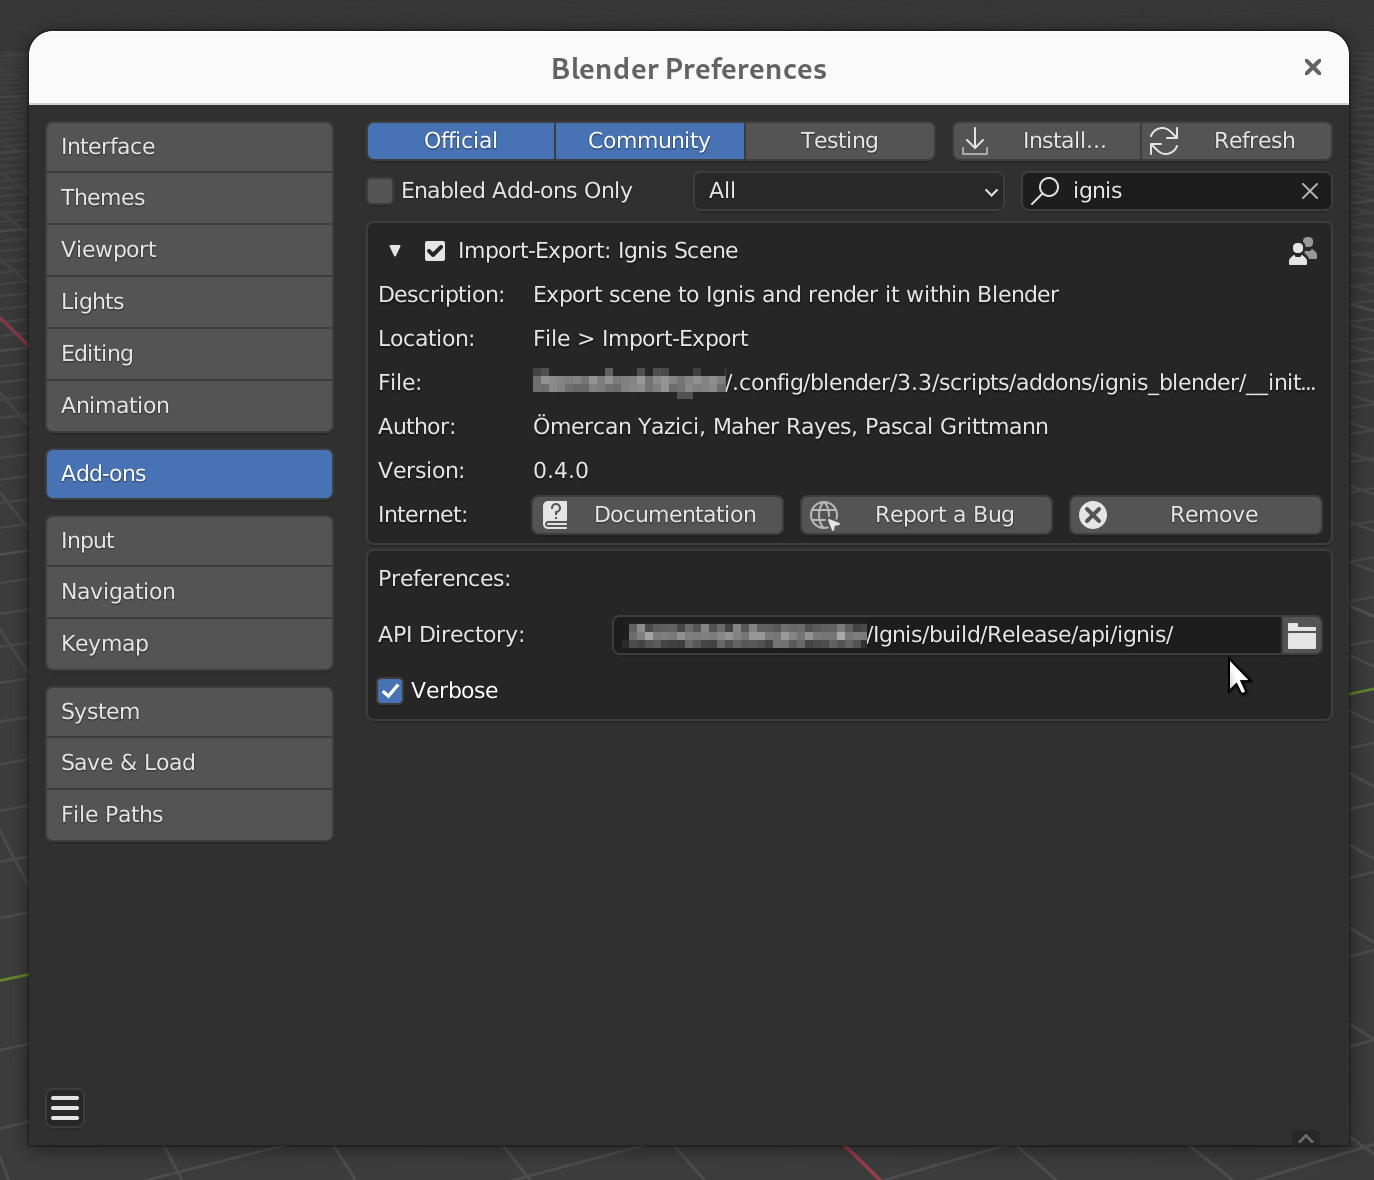Click the 'File > Import-Export' location text
Viewport: 1374px width, 1180px height.
[x=641, y=339]
